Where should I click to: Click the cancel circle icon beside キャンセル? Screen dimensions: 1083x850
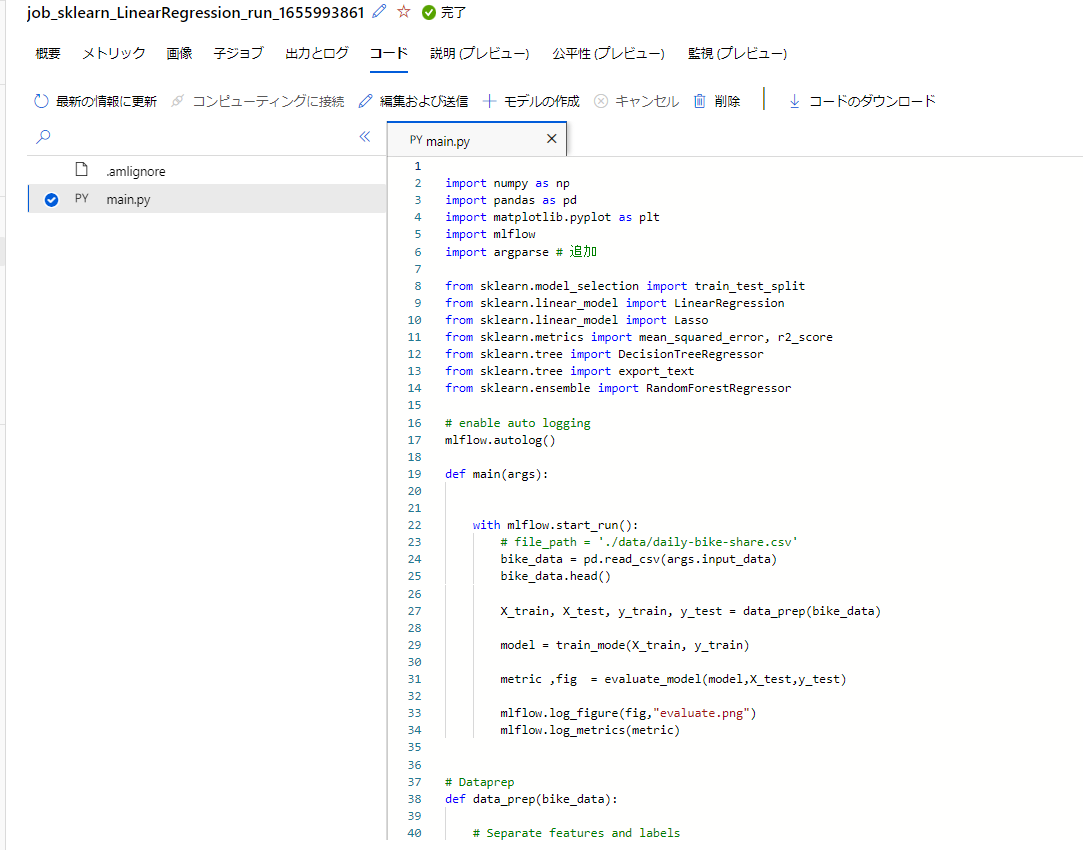[601, 101]
